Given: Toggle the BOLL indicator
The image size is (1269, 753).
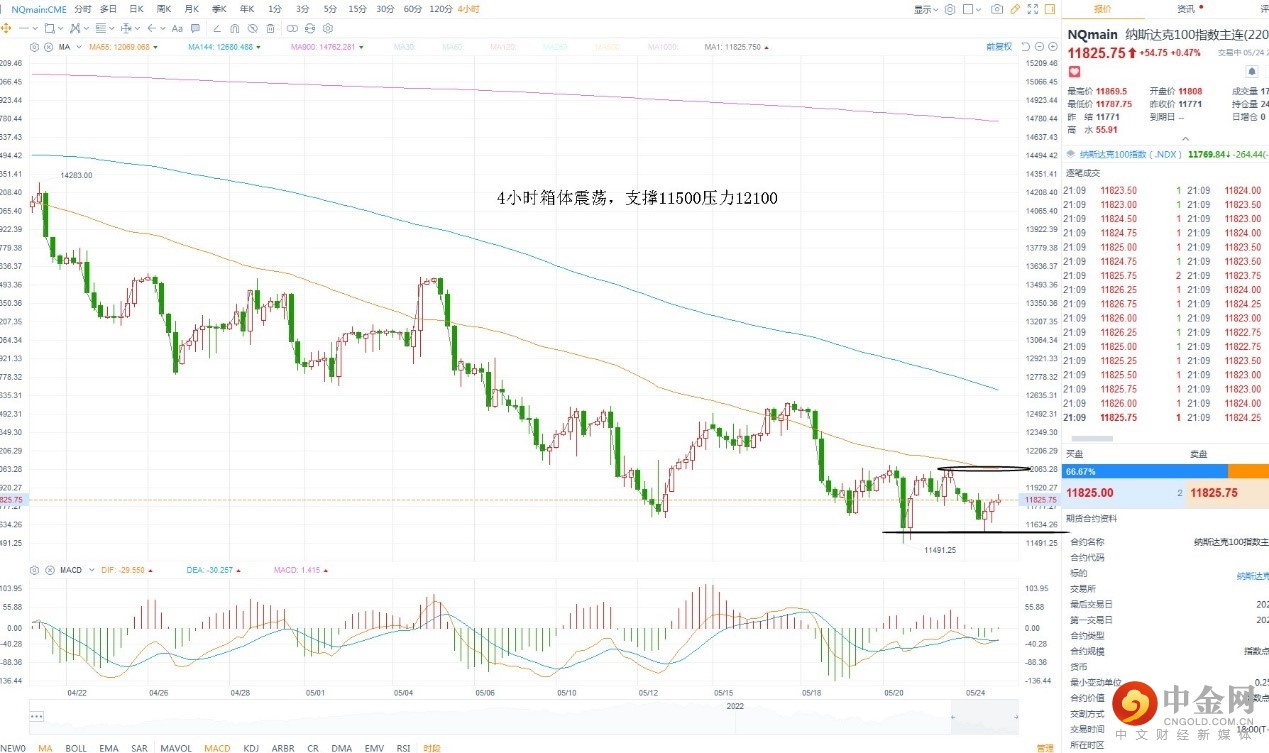Looking at the screenshot, I should [x=76, y=747].
